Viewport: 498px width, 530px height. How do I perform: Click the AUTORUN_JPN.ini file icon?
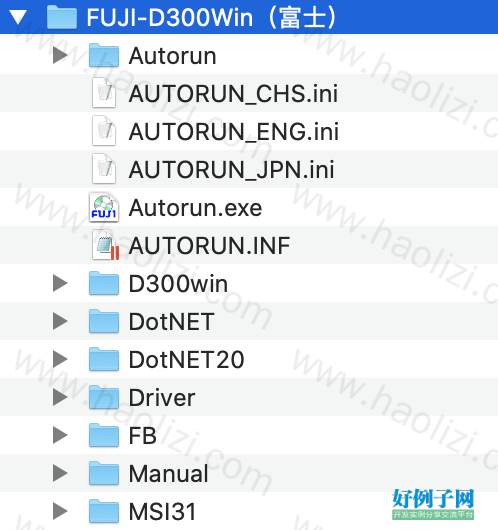[104, 169]
